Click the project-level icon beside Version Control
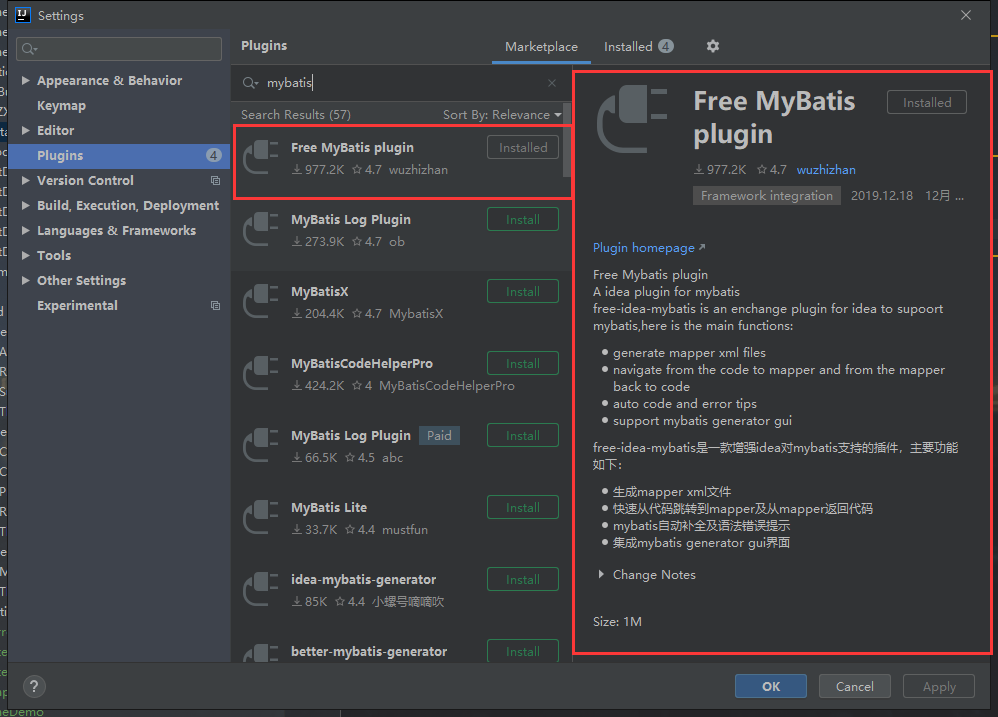The image size is (998, 717). pos(215,181)
